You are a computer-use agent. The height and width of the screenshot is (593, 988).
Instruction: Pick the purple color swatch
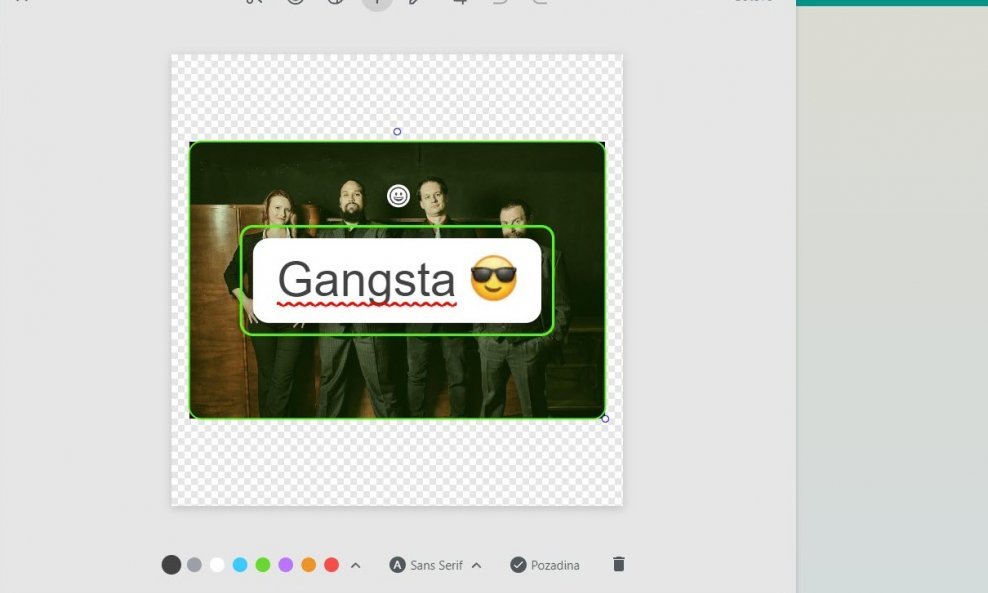pos(285,565)
